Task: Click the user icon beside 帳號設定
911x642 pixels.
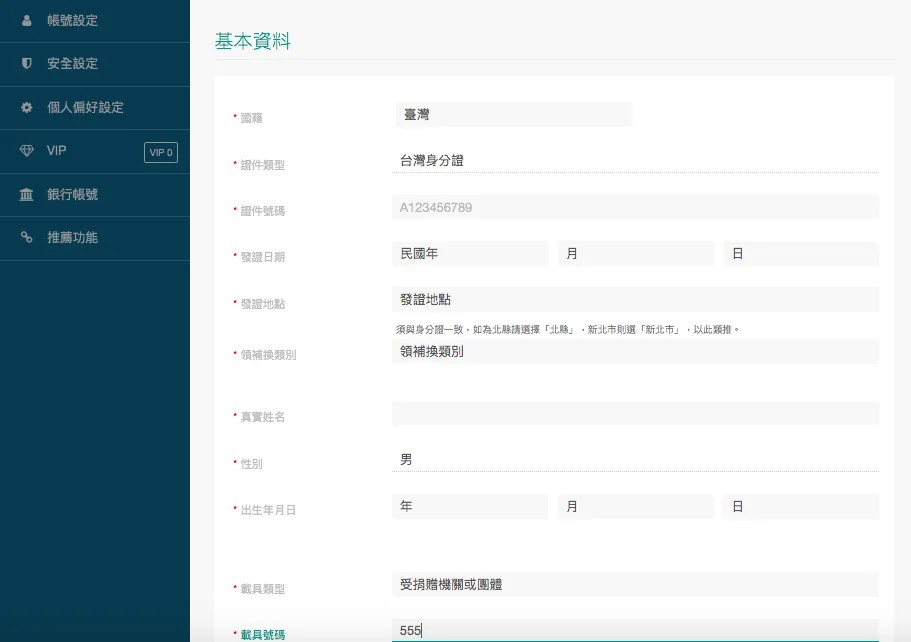Action: pos(26,20)
